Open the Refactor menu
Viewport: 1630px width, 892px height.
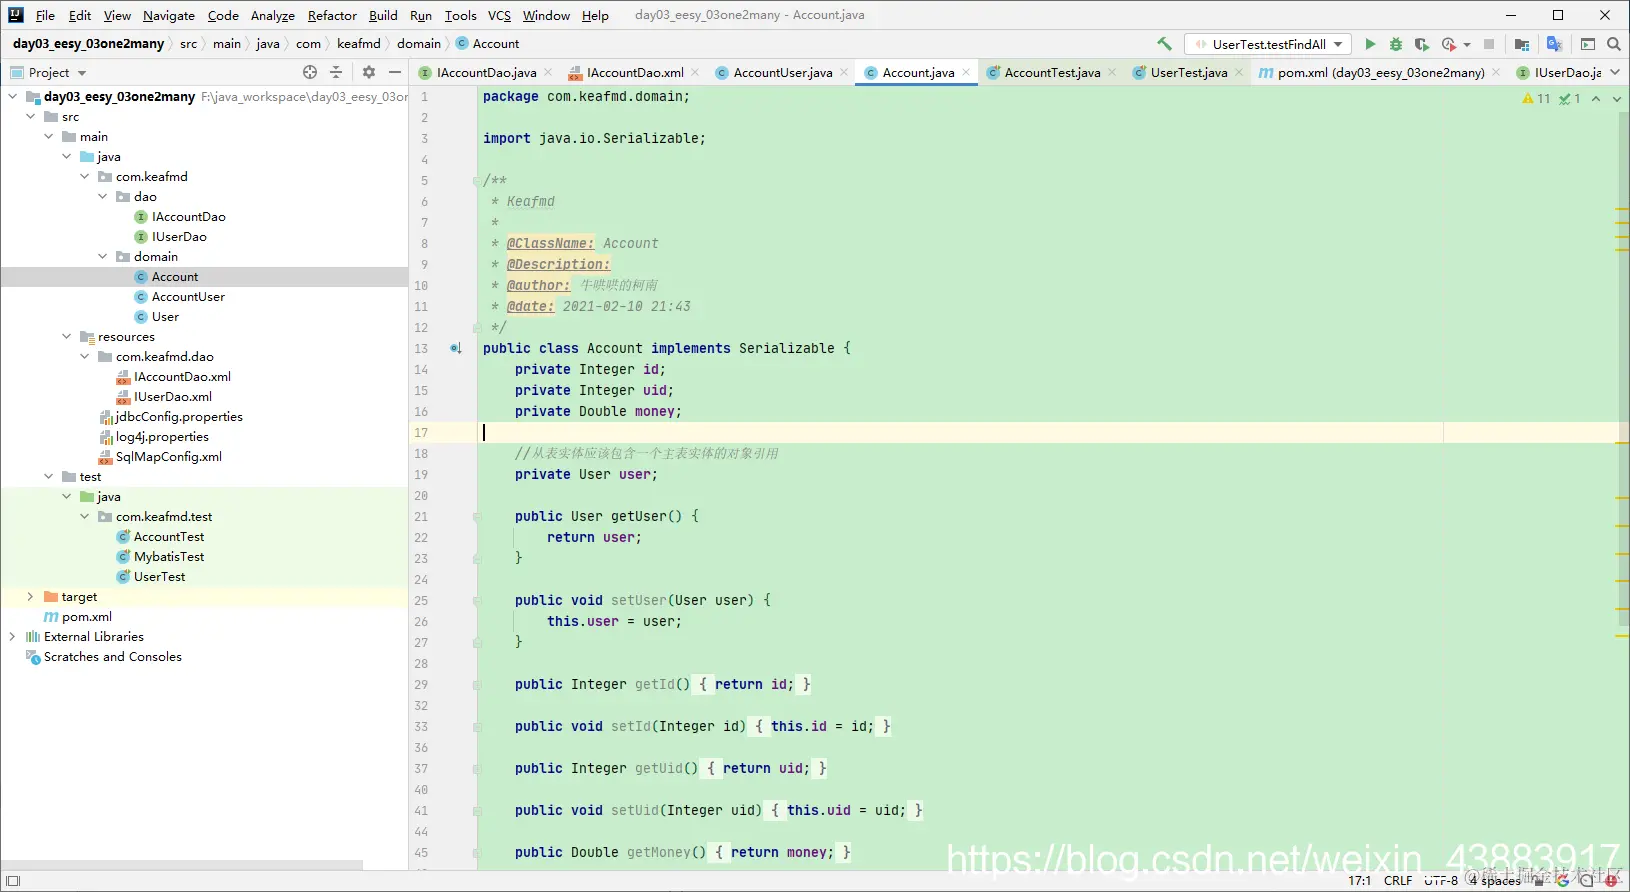point(332,15)
